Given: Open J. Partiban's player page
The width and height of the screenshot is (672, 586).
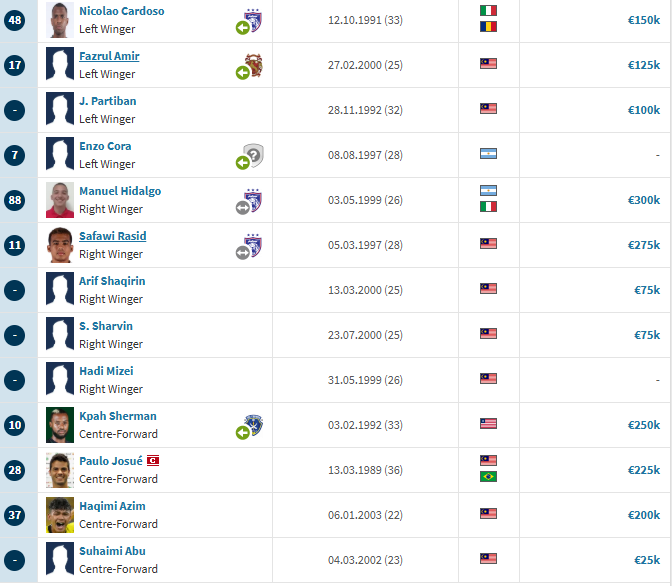Looking at the screenshot, I should [108, 101].
